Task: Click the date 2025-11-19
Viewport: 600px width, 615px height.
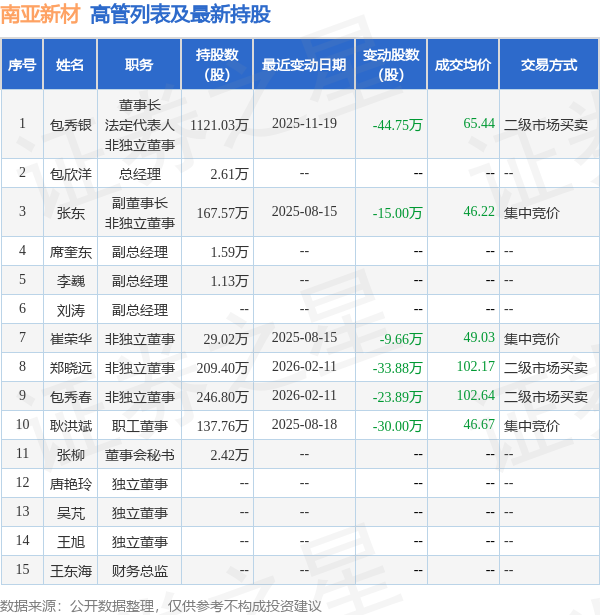Action: coord(304,124)
